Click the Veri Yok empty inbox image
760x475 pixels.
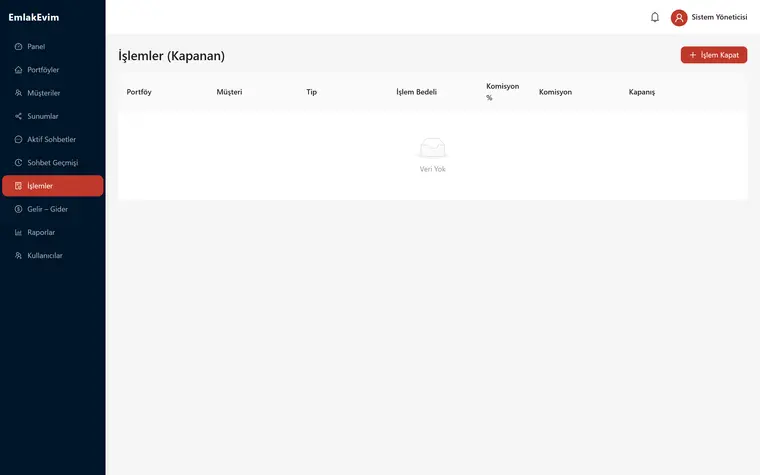[x=432, y=147]
